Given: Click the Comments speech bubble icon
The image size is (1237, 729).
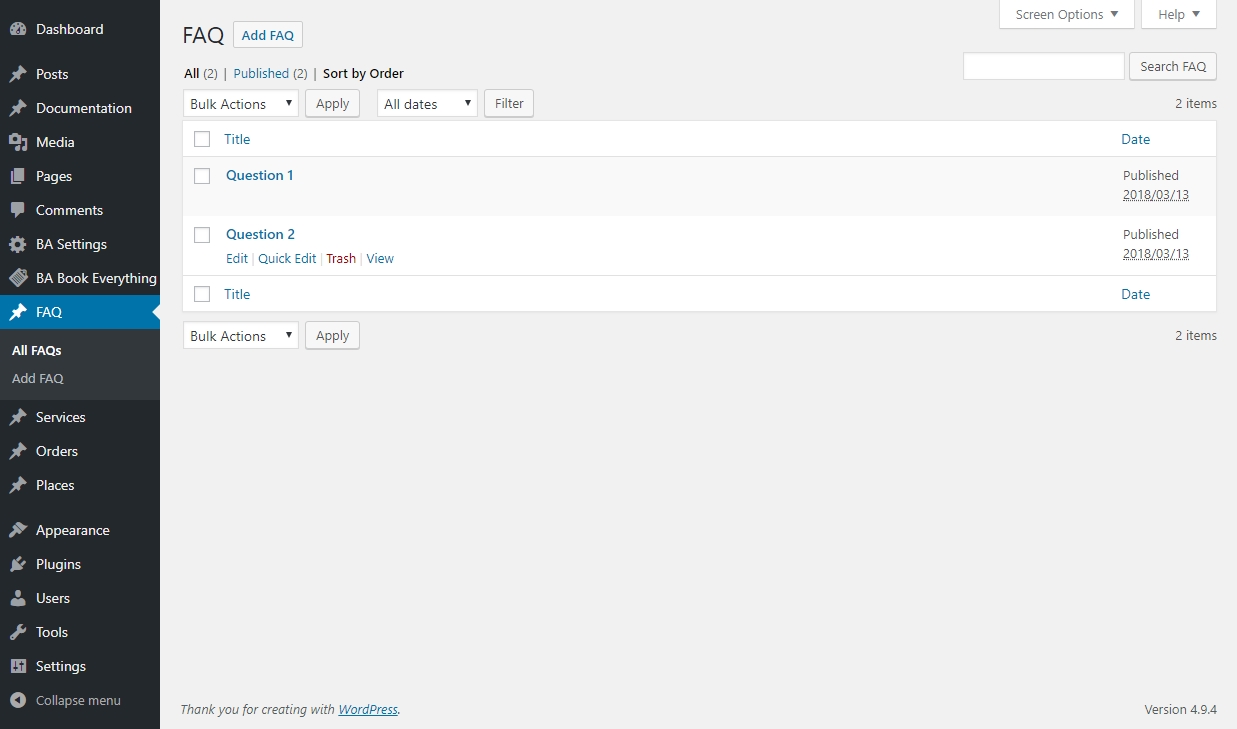Looking at the screenshot, I should point(18,210).
